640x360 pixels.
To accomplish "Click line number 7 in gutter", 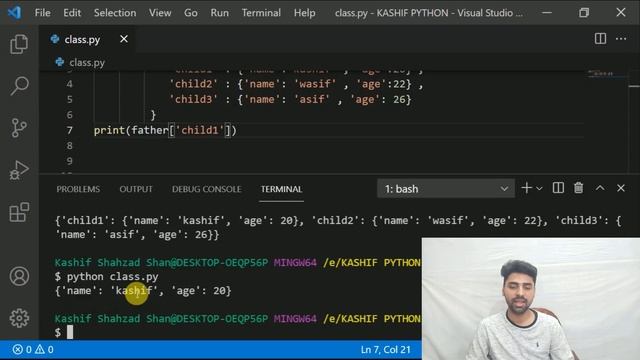I will tap(69, 130).
